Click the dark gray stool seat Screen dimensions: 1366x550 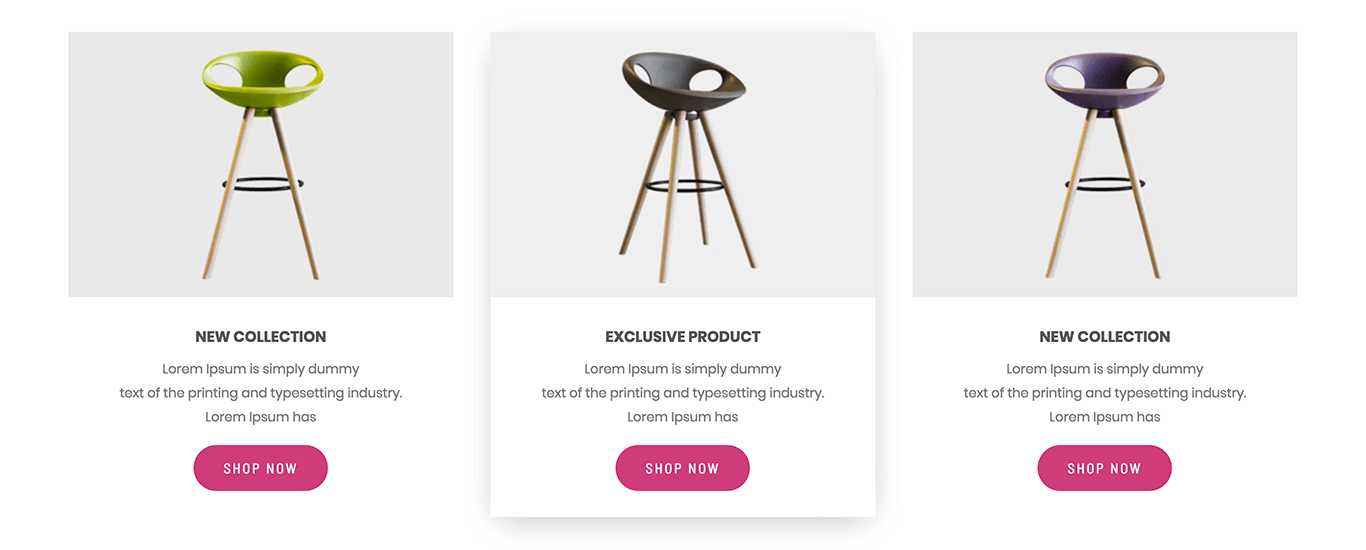coord(683,90)
